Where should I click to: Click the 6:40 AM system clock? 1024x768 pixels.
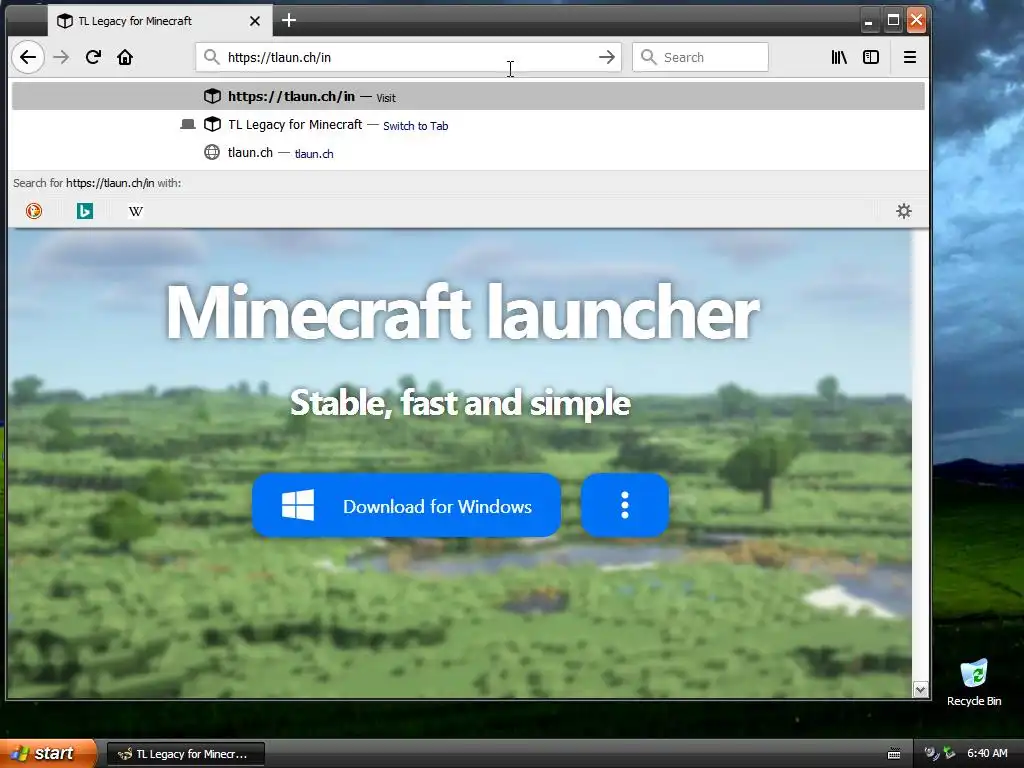point(987,754)
